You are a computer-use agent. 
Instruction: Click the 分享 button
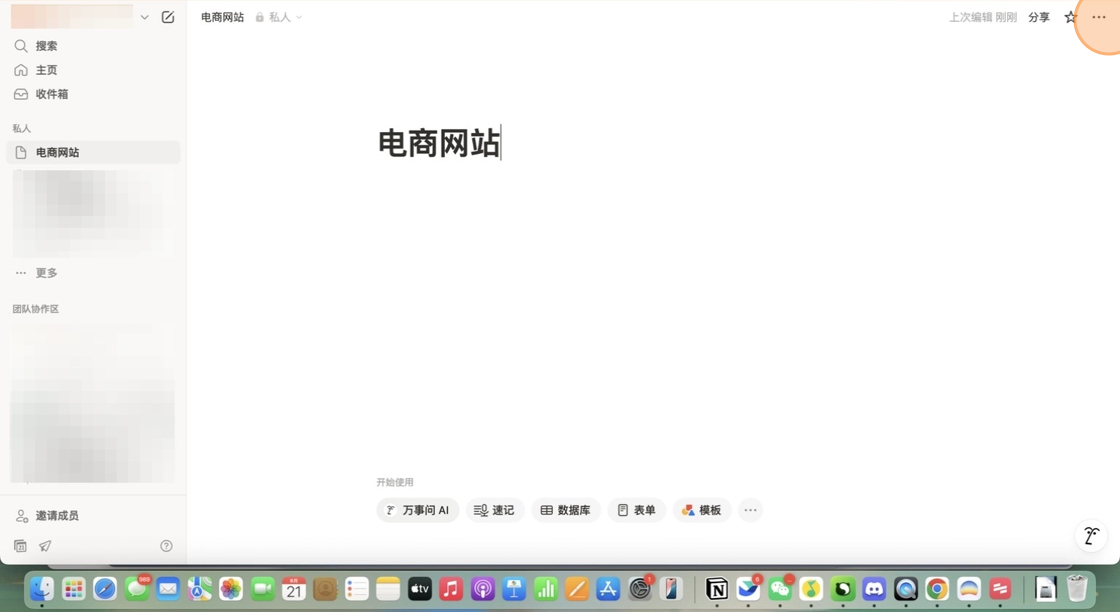coord(1039,17)
